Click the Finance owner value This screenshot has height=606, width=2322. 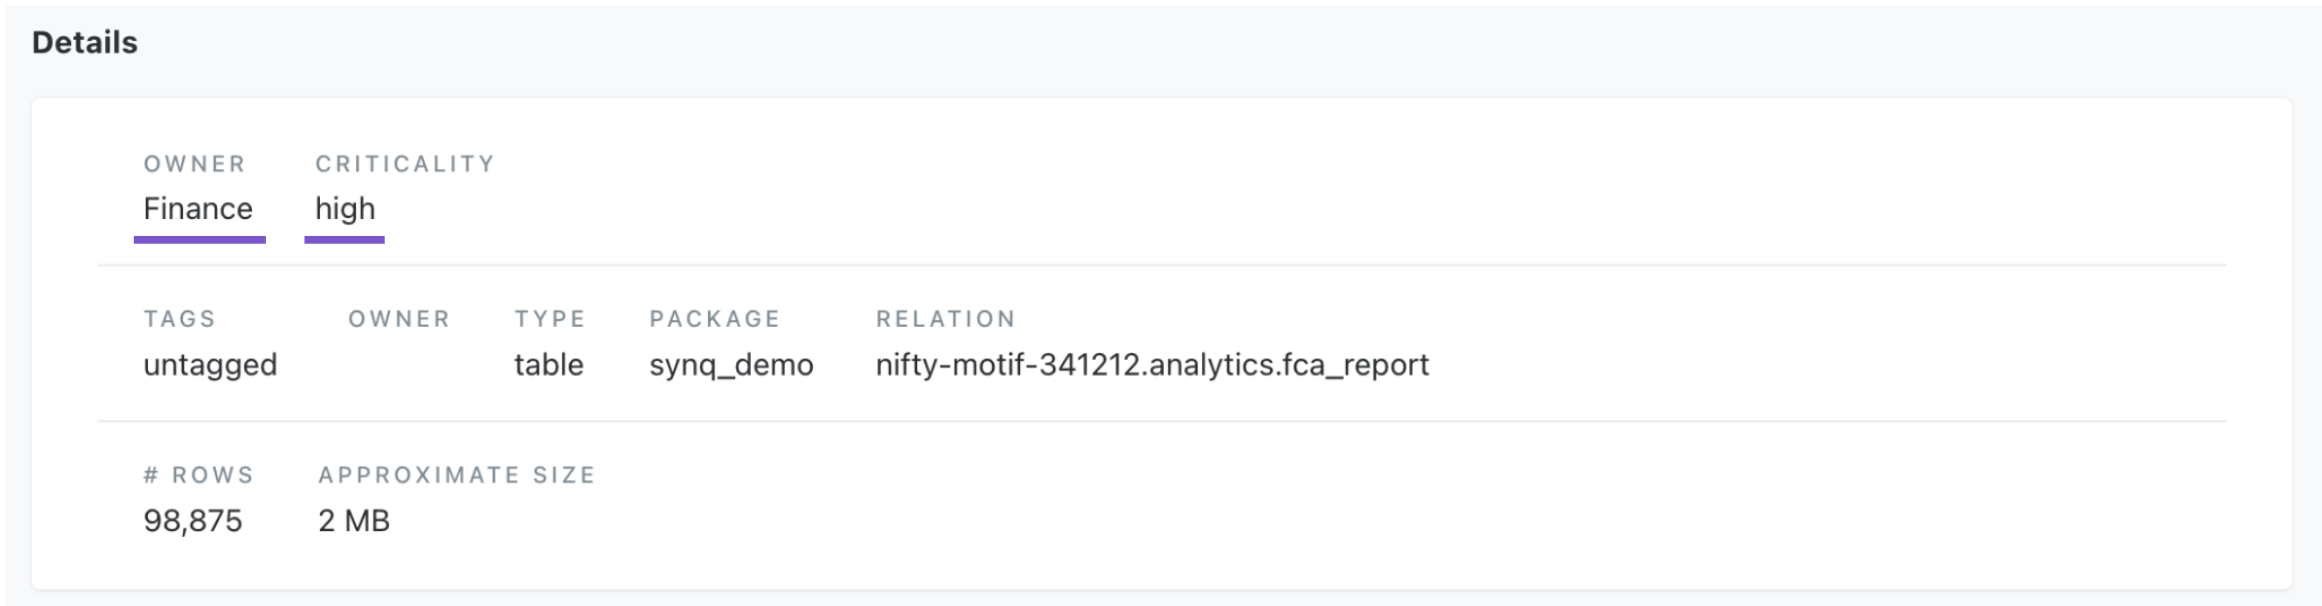coord(198,208)
